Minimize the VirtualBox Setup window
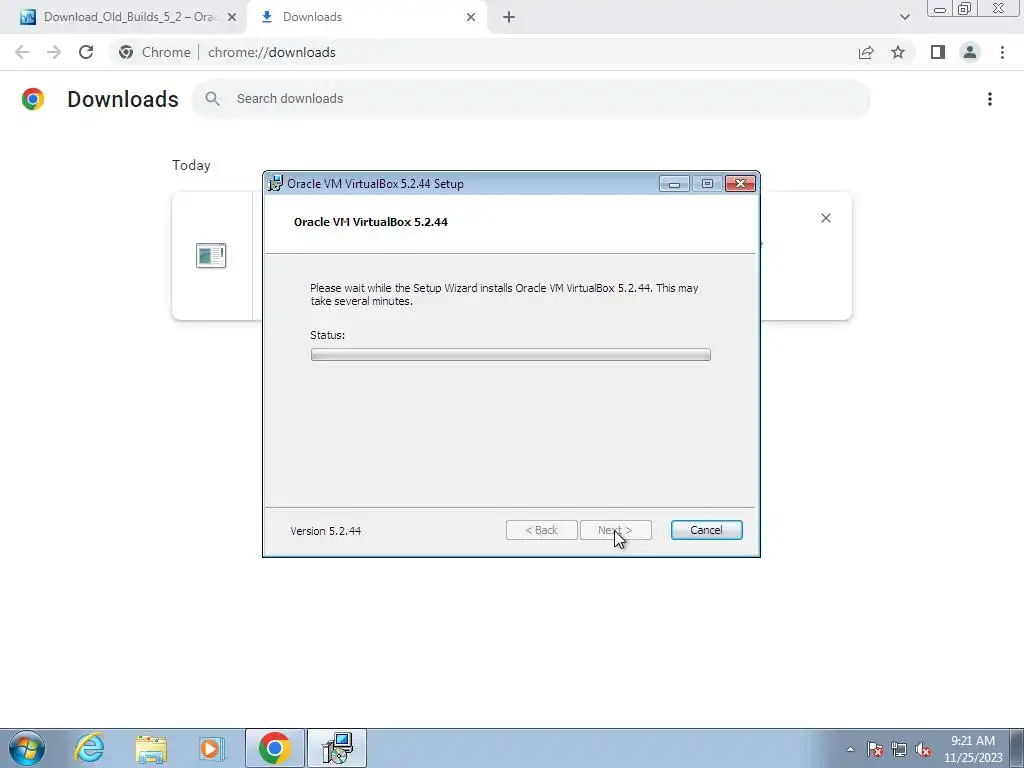Viewport: 1024px width, 768px height. pyautogui.click(x=674, y=184)
